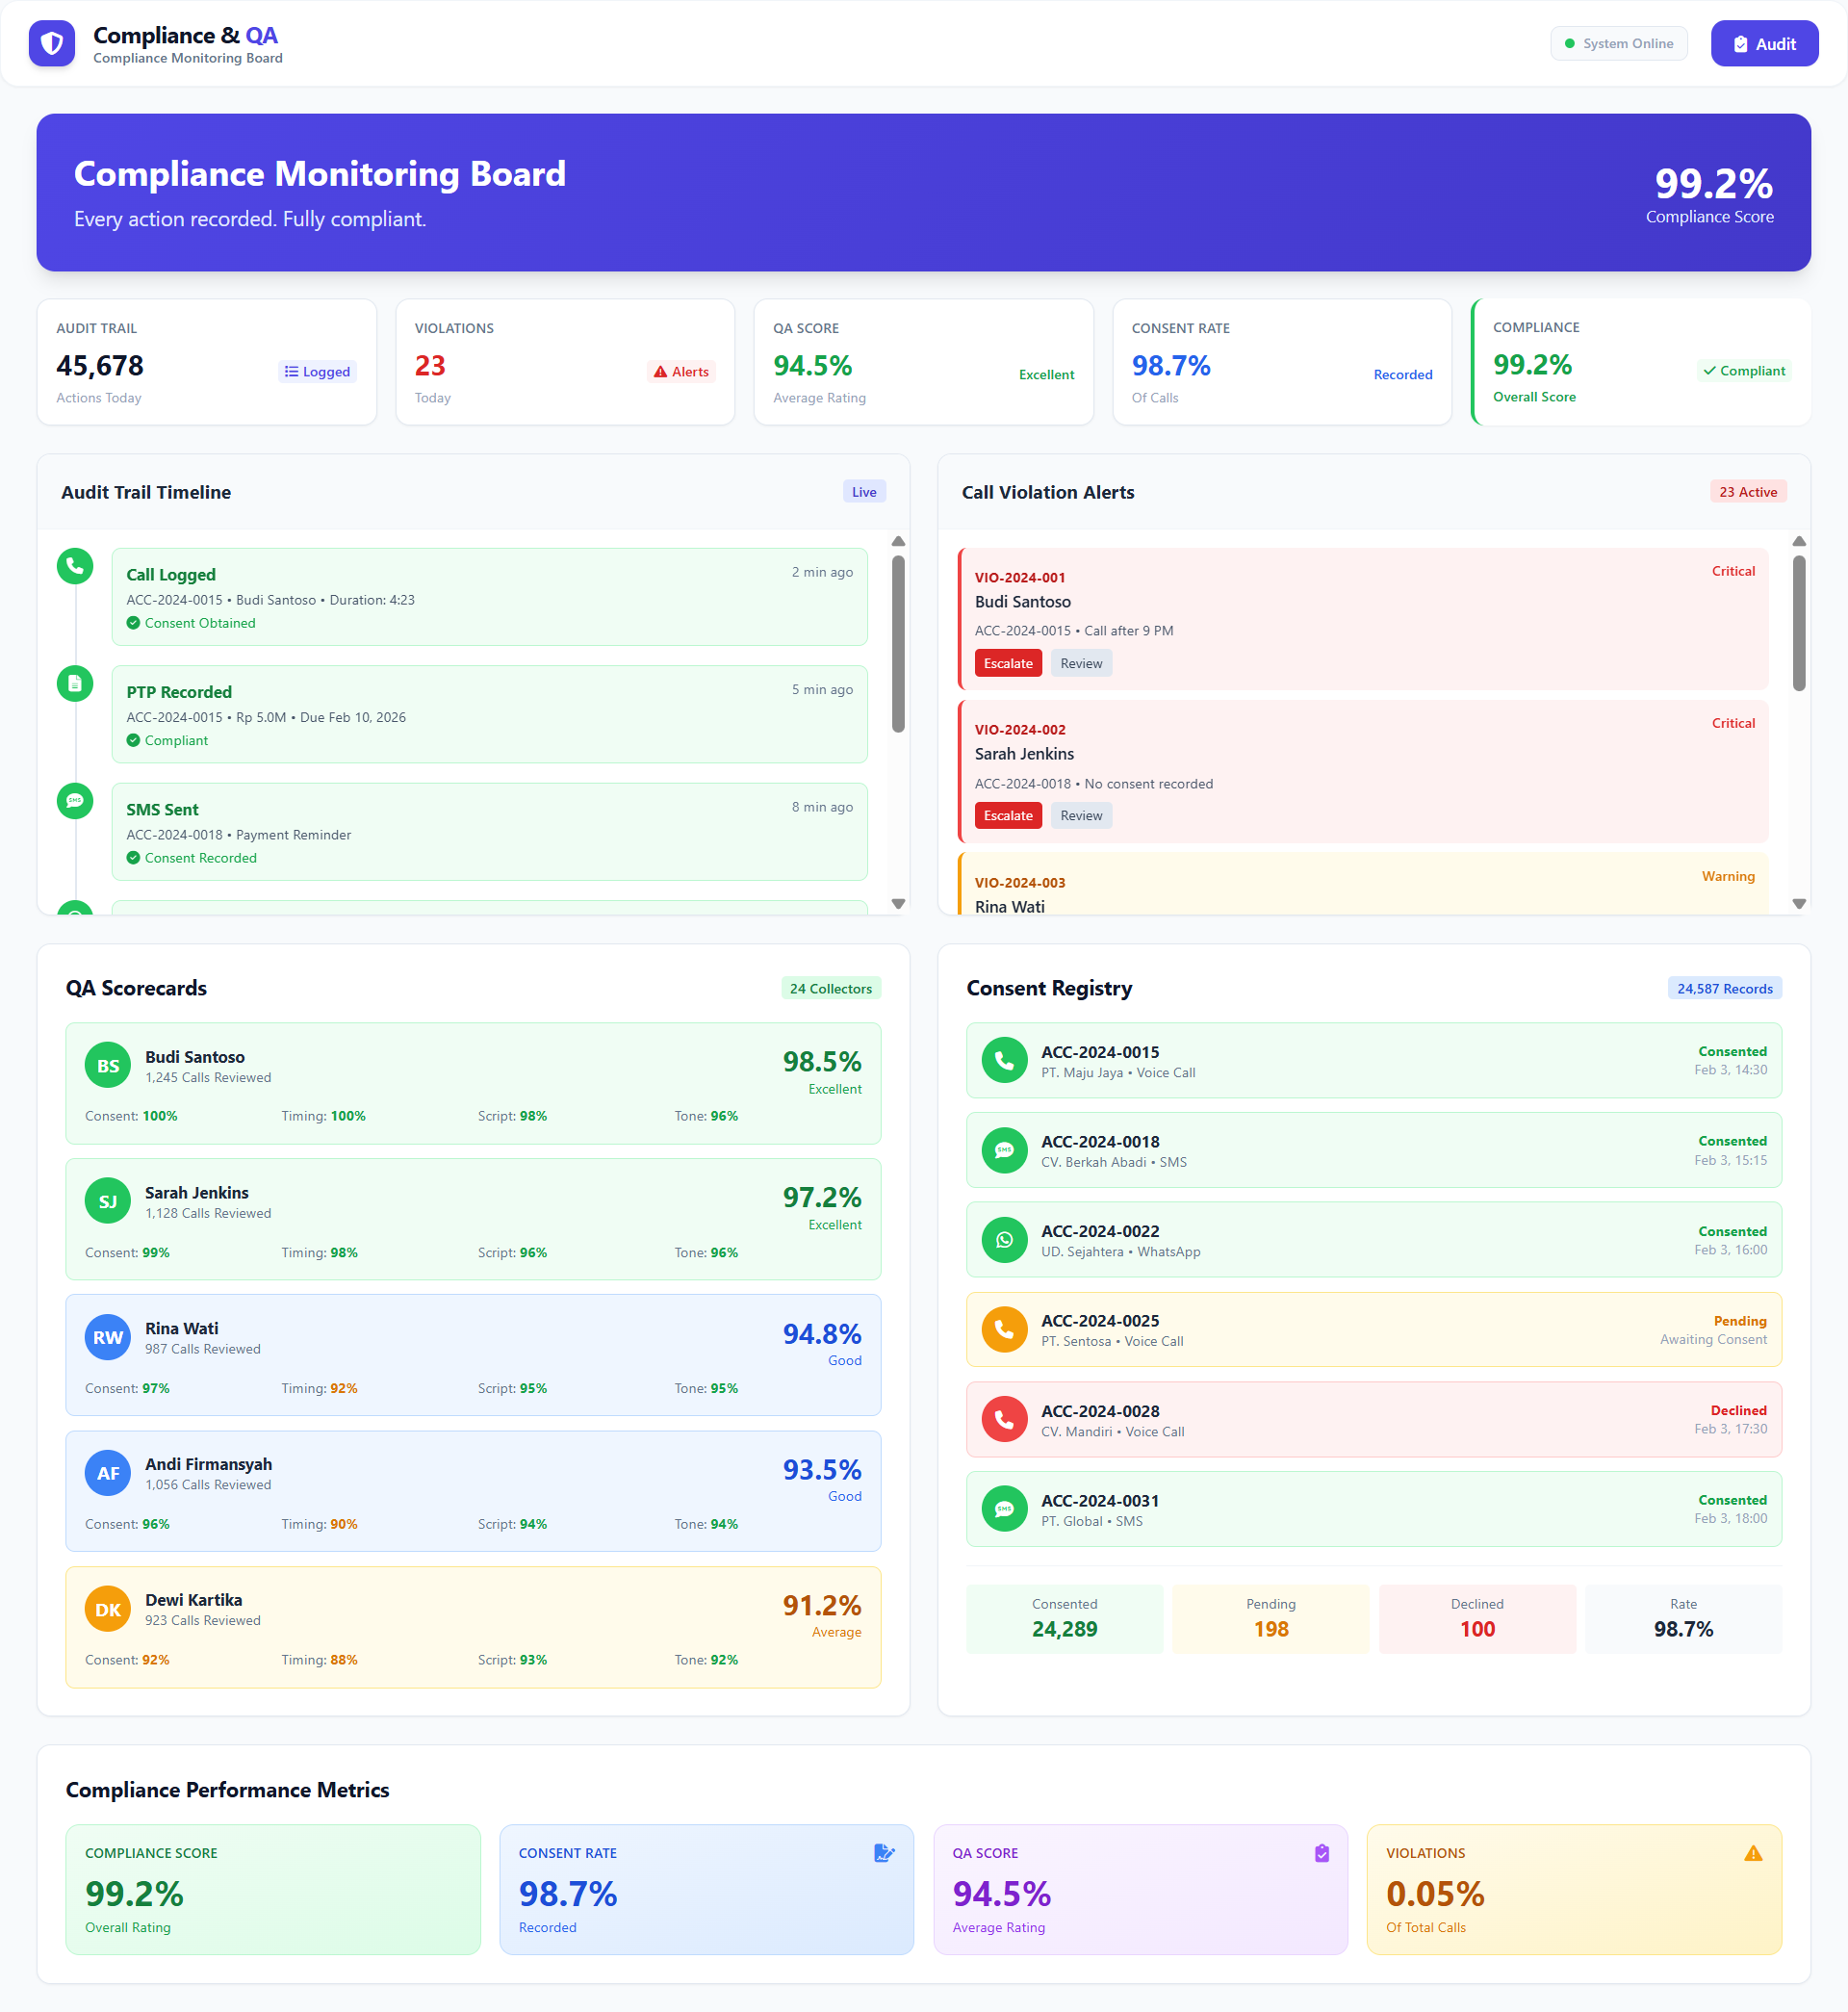Review Sarah Jenkins violation VIO-2024-002
The height and width of the screenshot is (2012, 1848).
pos(1081,815)
